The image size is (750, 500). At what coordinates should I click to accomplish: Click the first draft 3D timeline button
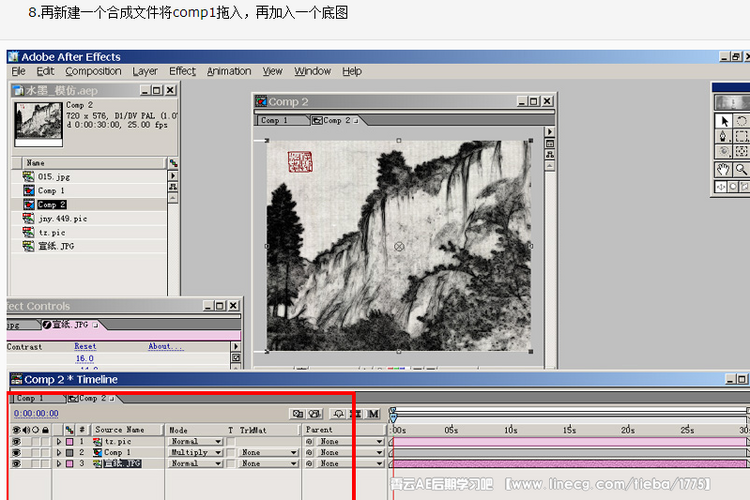[298, 413]
